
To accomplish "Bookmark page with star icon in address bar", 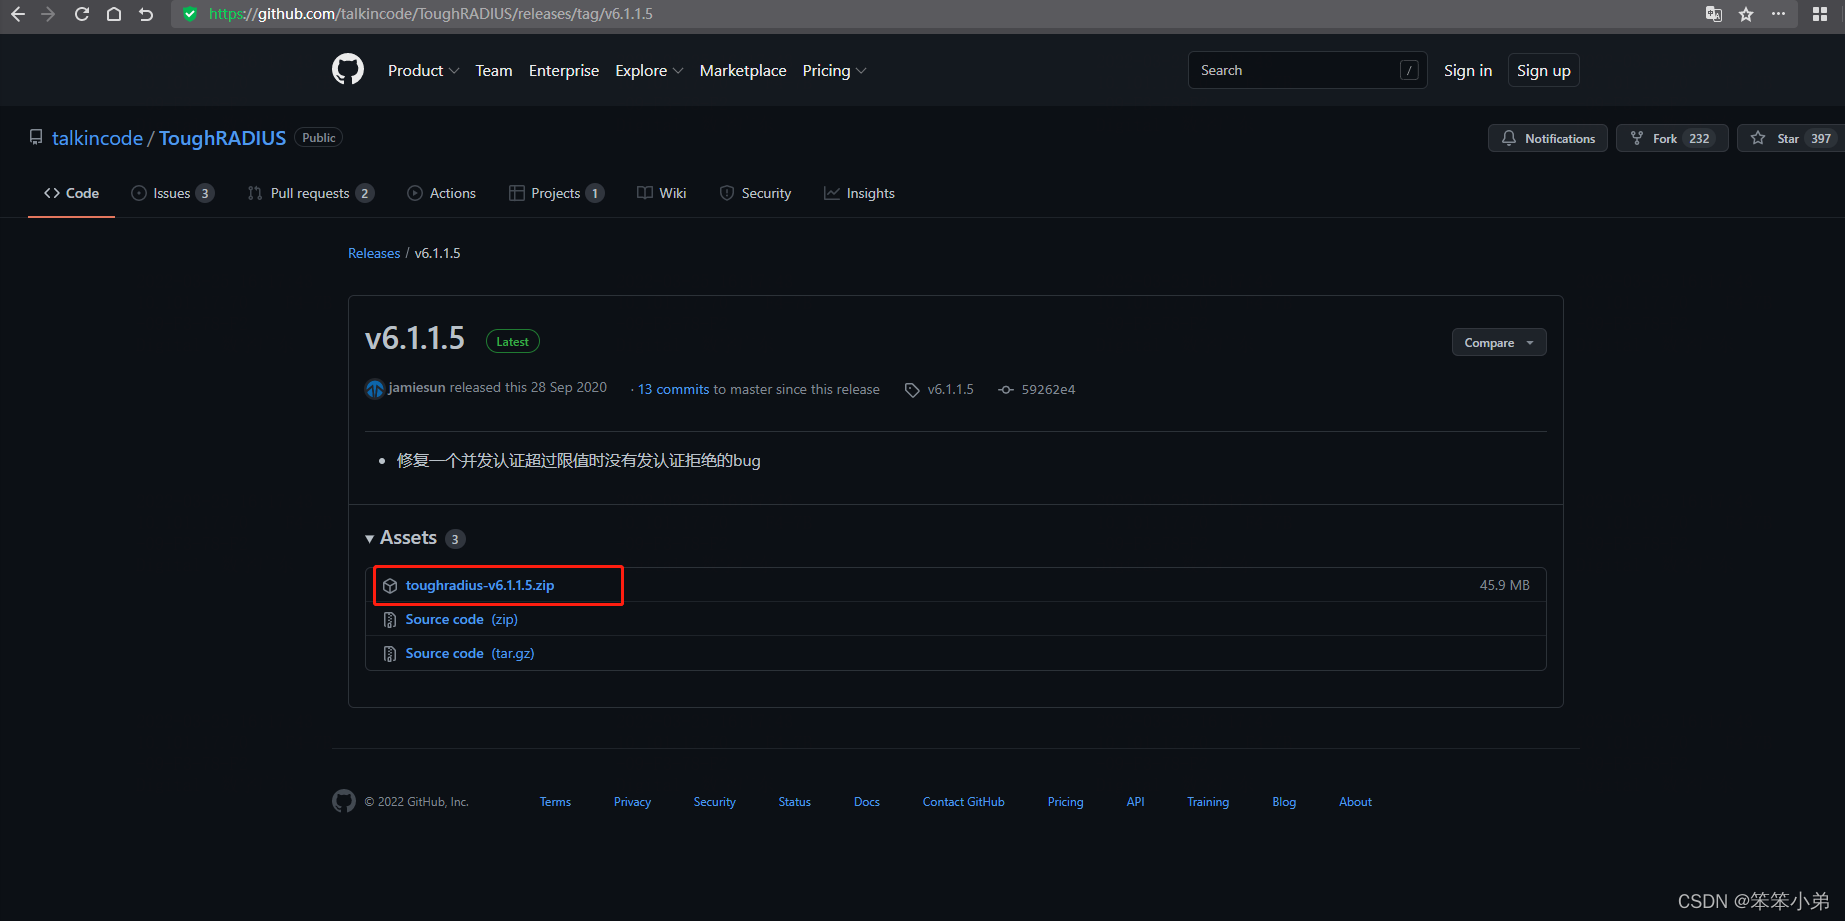I will 1746,14.
